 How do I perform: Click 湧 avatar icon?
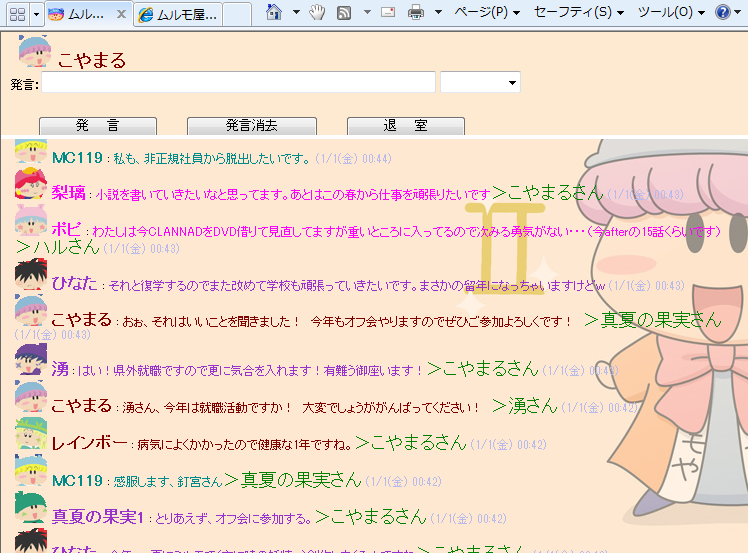[x=31, y=360]
